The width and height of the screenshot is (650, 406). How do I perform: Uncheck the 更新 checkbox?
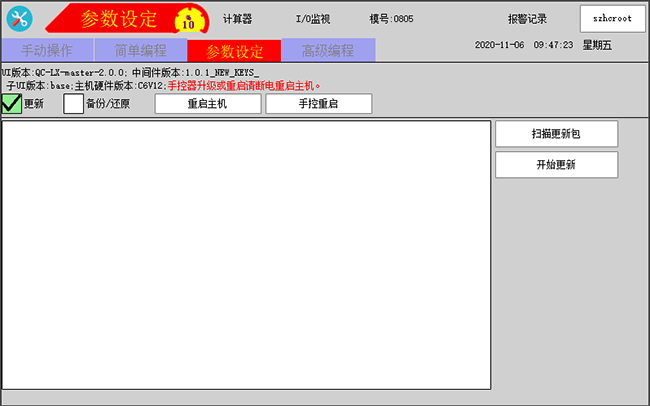(12, 104)
